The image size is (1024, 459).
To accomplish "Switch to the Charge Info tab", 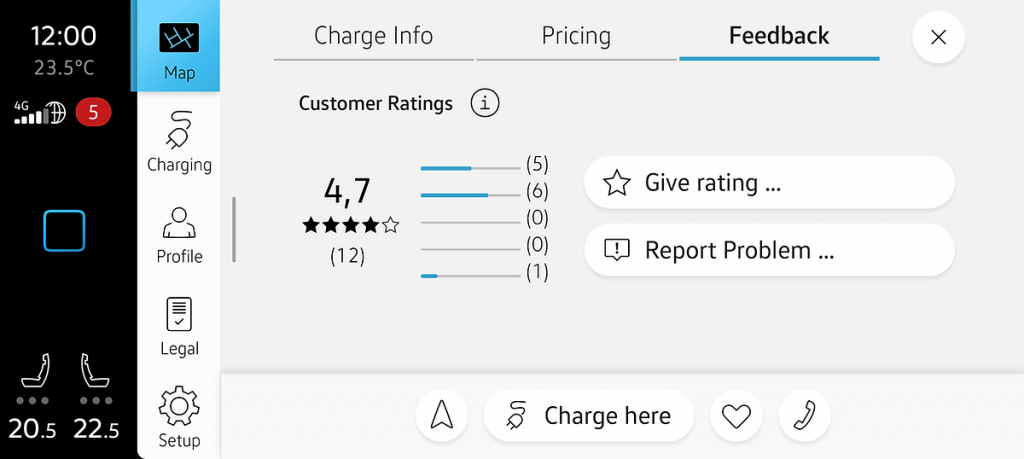I will tap(373, 37).
